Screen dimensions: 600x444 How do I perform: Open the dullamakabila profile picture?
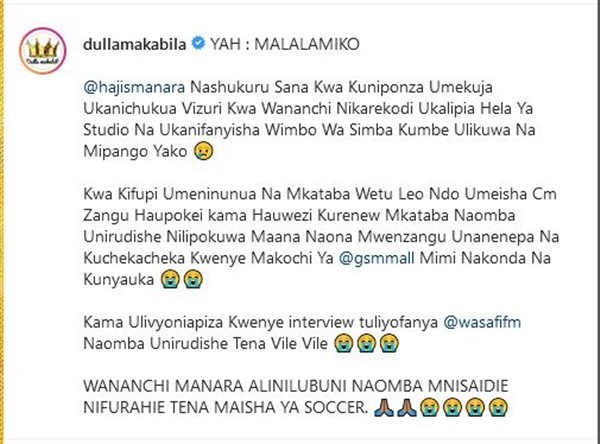click(42, 51)
